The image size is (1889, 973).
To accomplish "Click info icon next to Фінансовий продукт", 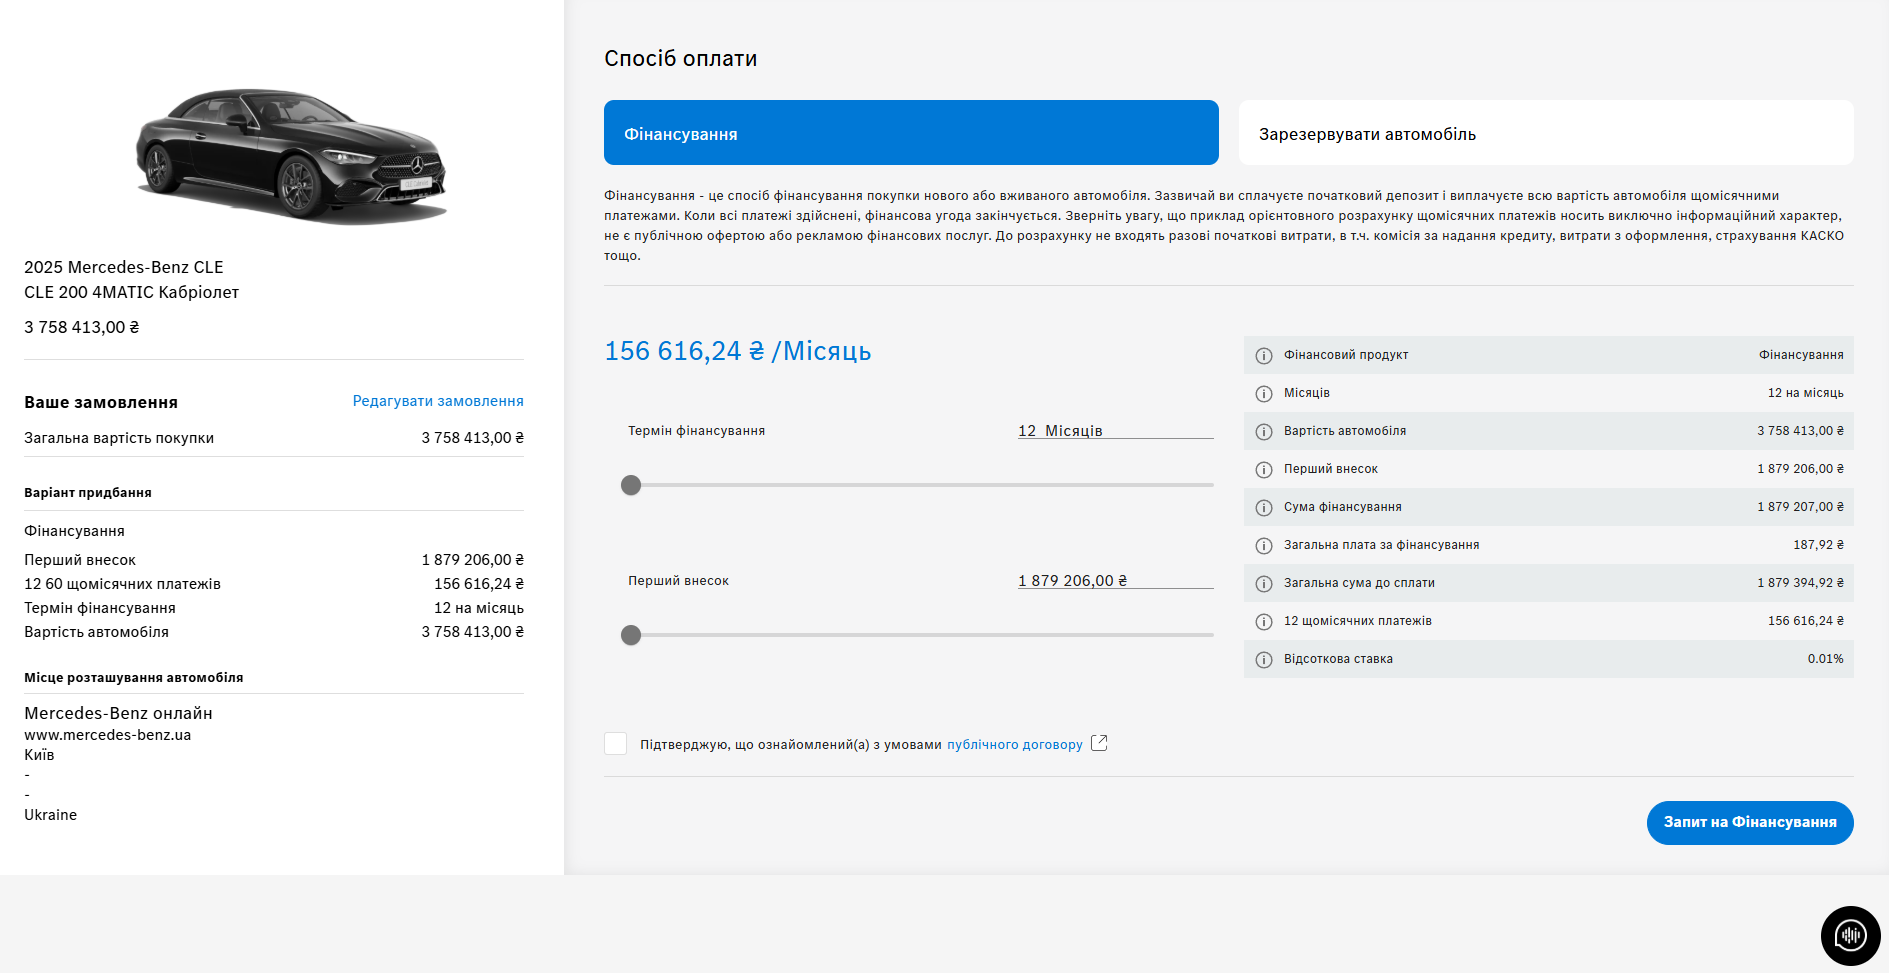I will (1264, 356).
